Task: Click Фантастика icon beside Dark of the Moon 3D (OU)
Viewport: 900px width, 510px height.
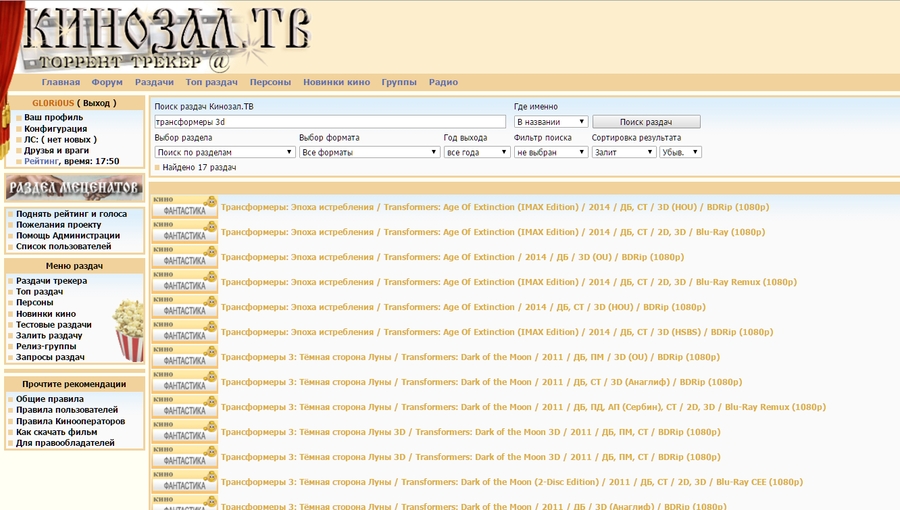Action: click(185, 357)
